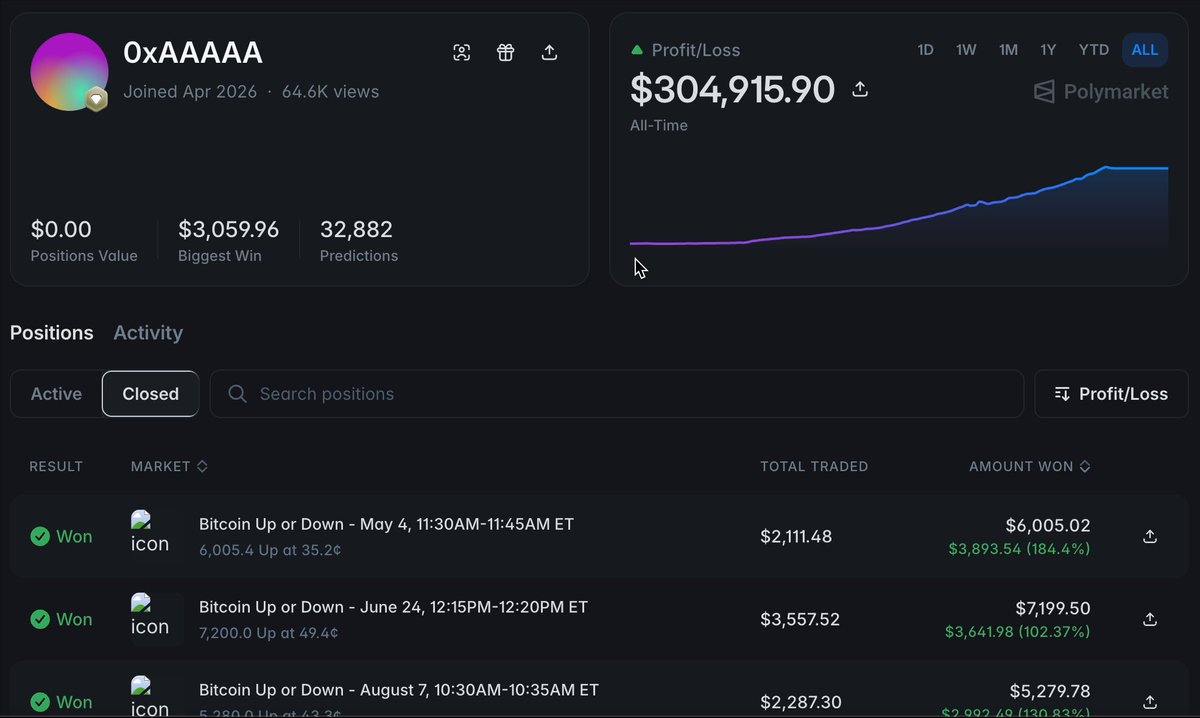The image size is (1200, 718).
Task: Click share icon beside $304,915.90 profit
Action: click(860, 90)
